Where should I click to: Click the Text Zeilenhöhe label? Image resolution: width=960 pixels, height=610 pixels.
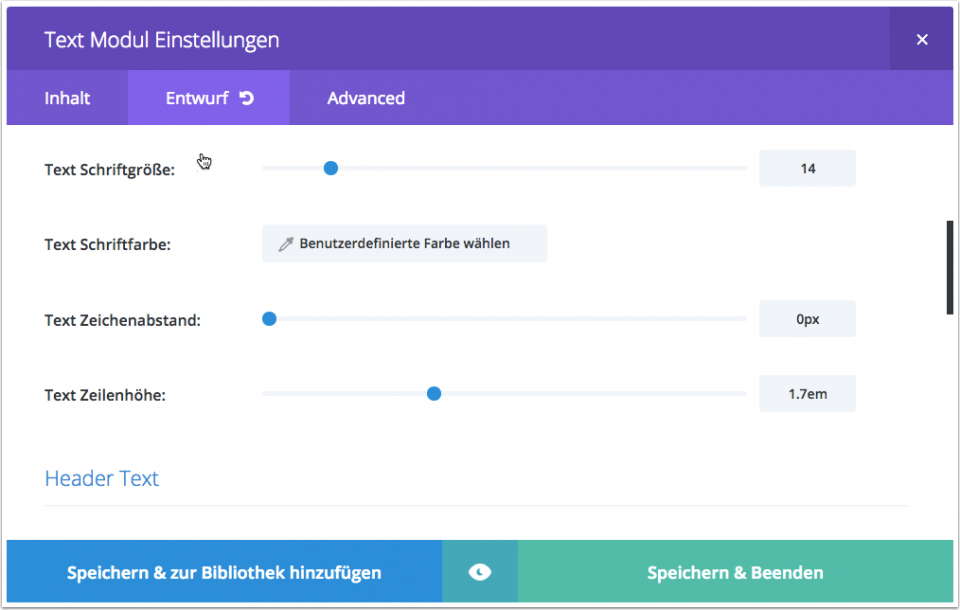click(105, 395)
